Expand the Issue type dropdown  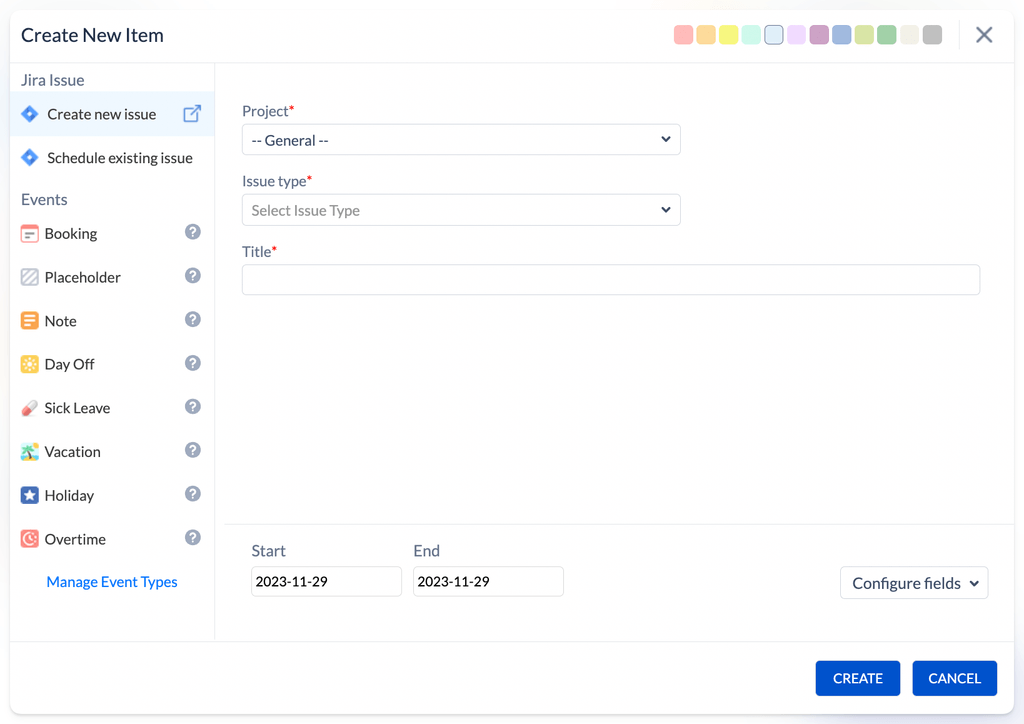(x=461, y=210)
